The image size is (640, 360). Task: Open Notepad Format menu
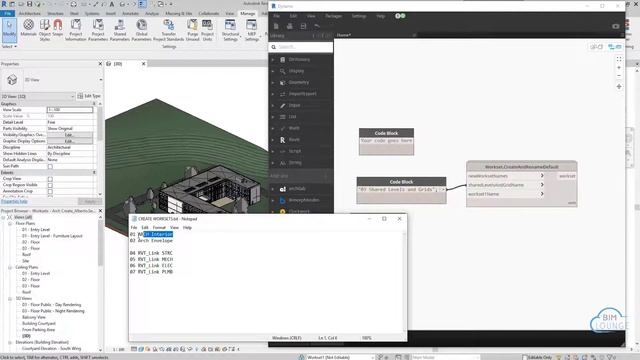(159, 227)
